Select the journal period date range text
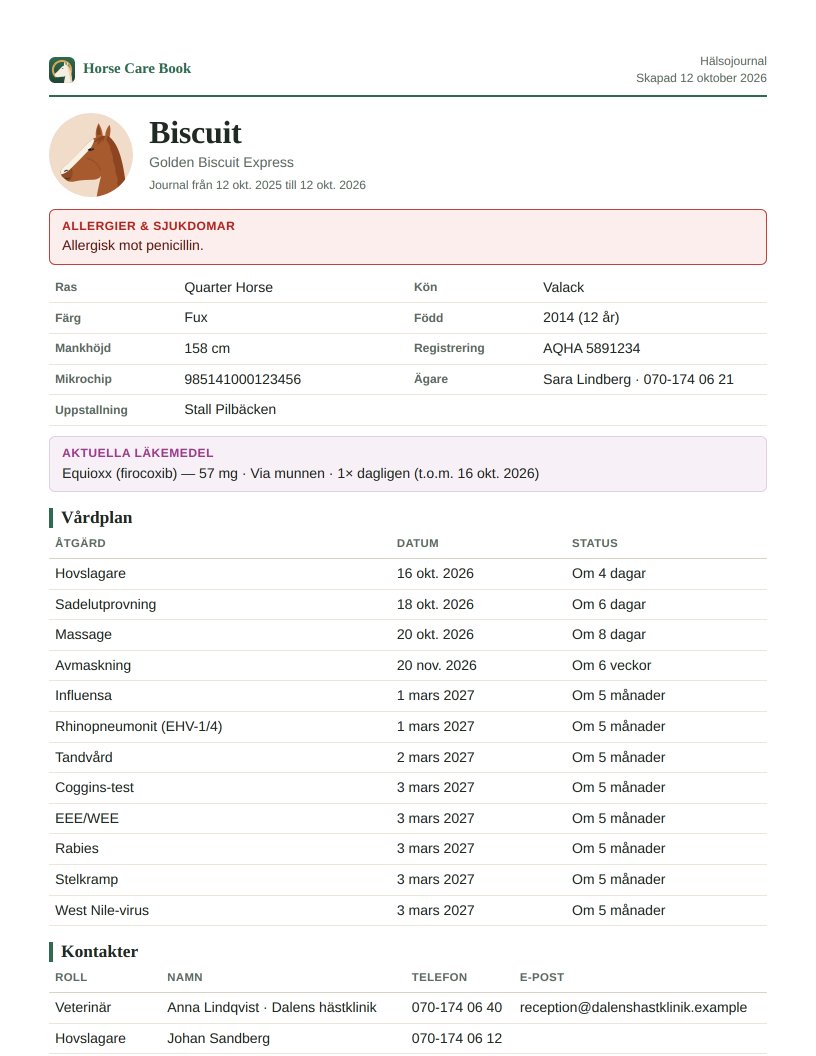Image resolution: width=816 pixels, height=1056 pixels. click(x=257, y=185)
